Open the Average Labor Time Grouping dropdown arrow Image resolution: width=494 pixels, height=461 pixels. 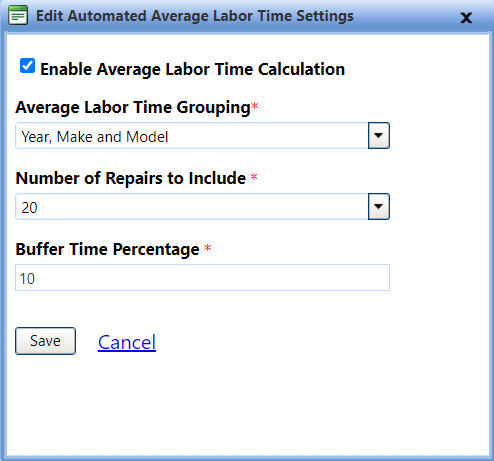379,136
